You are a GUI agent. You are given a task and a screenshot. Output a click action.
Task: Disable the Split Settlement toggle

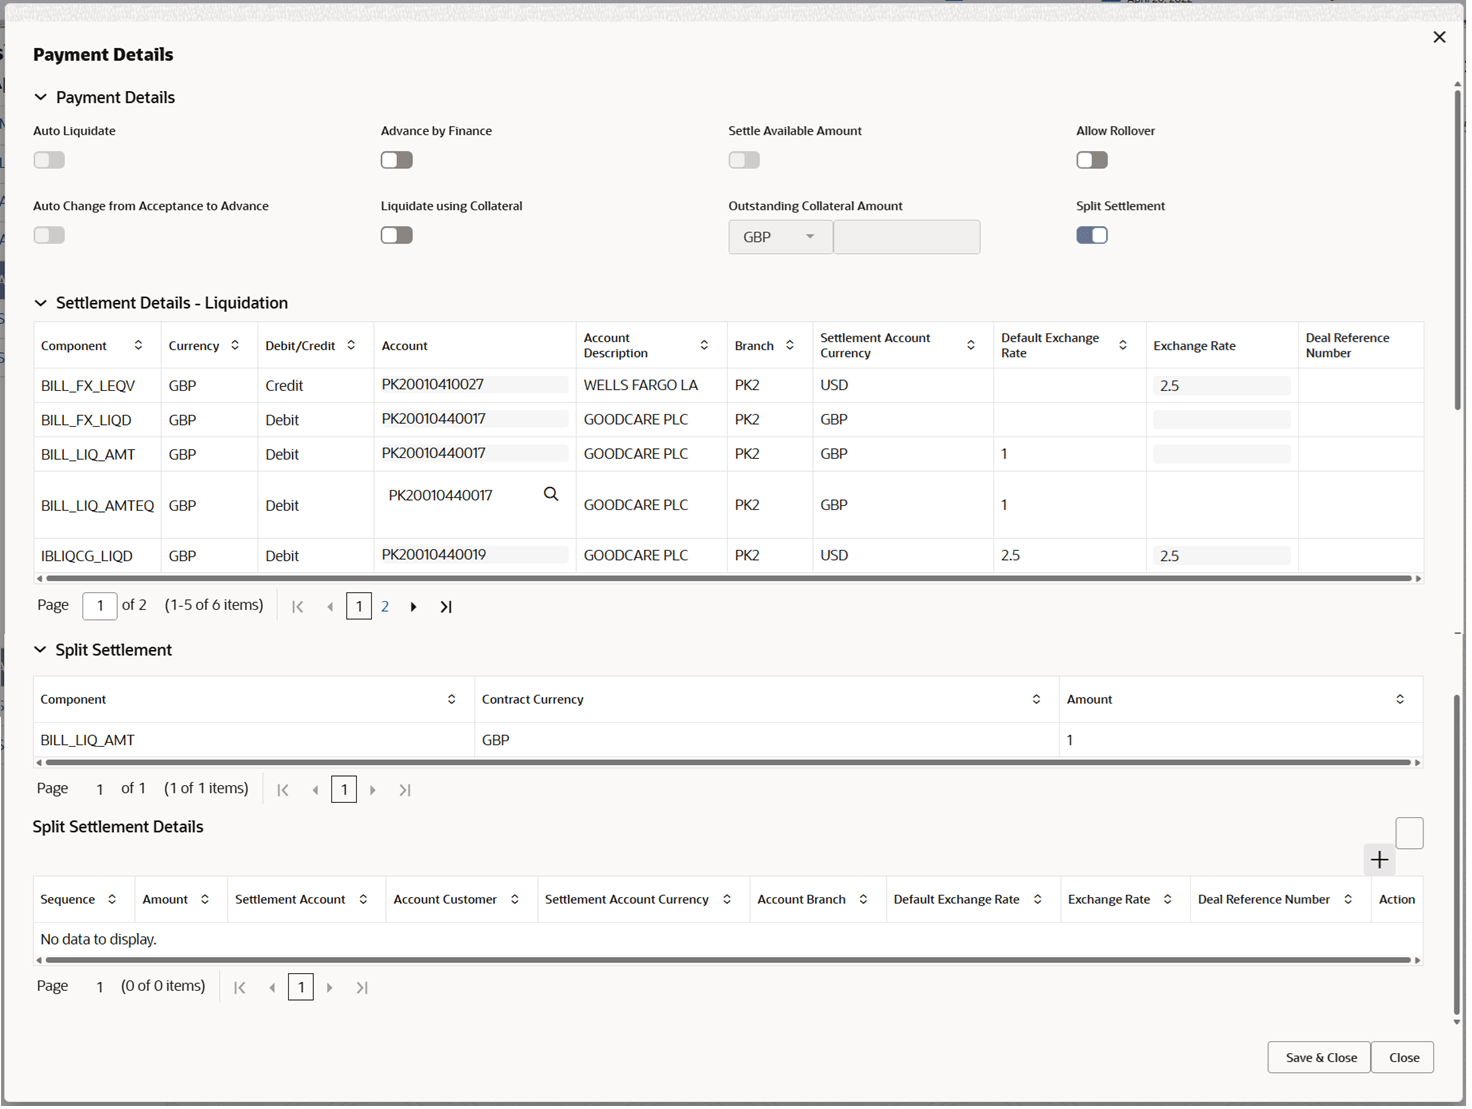point(1092,234)
